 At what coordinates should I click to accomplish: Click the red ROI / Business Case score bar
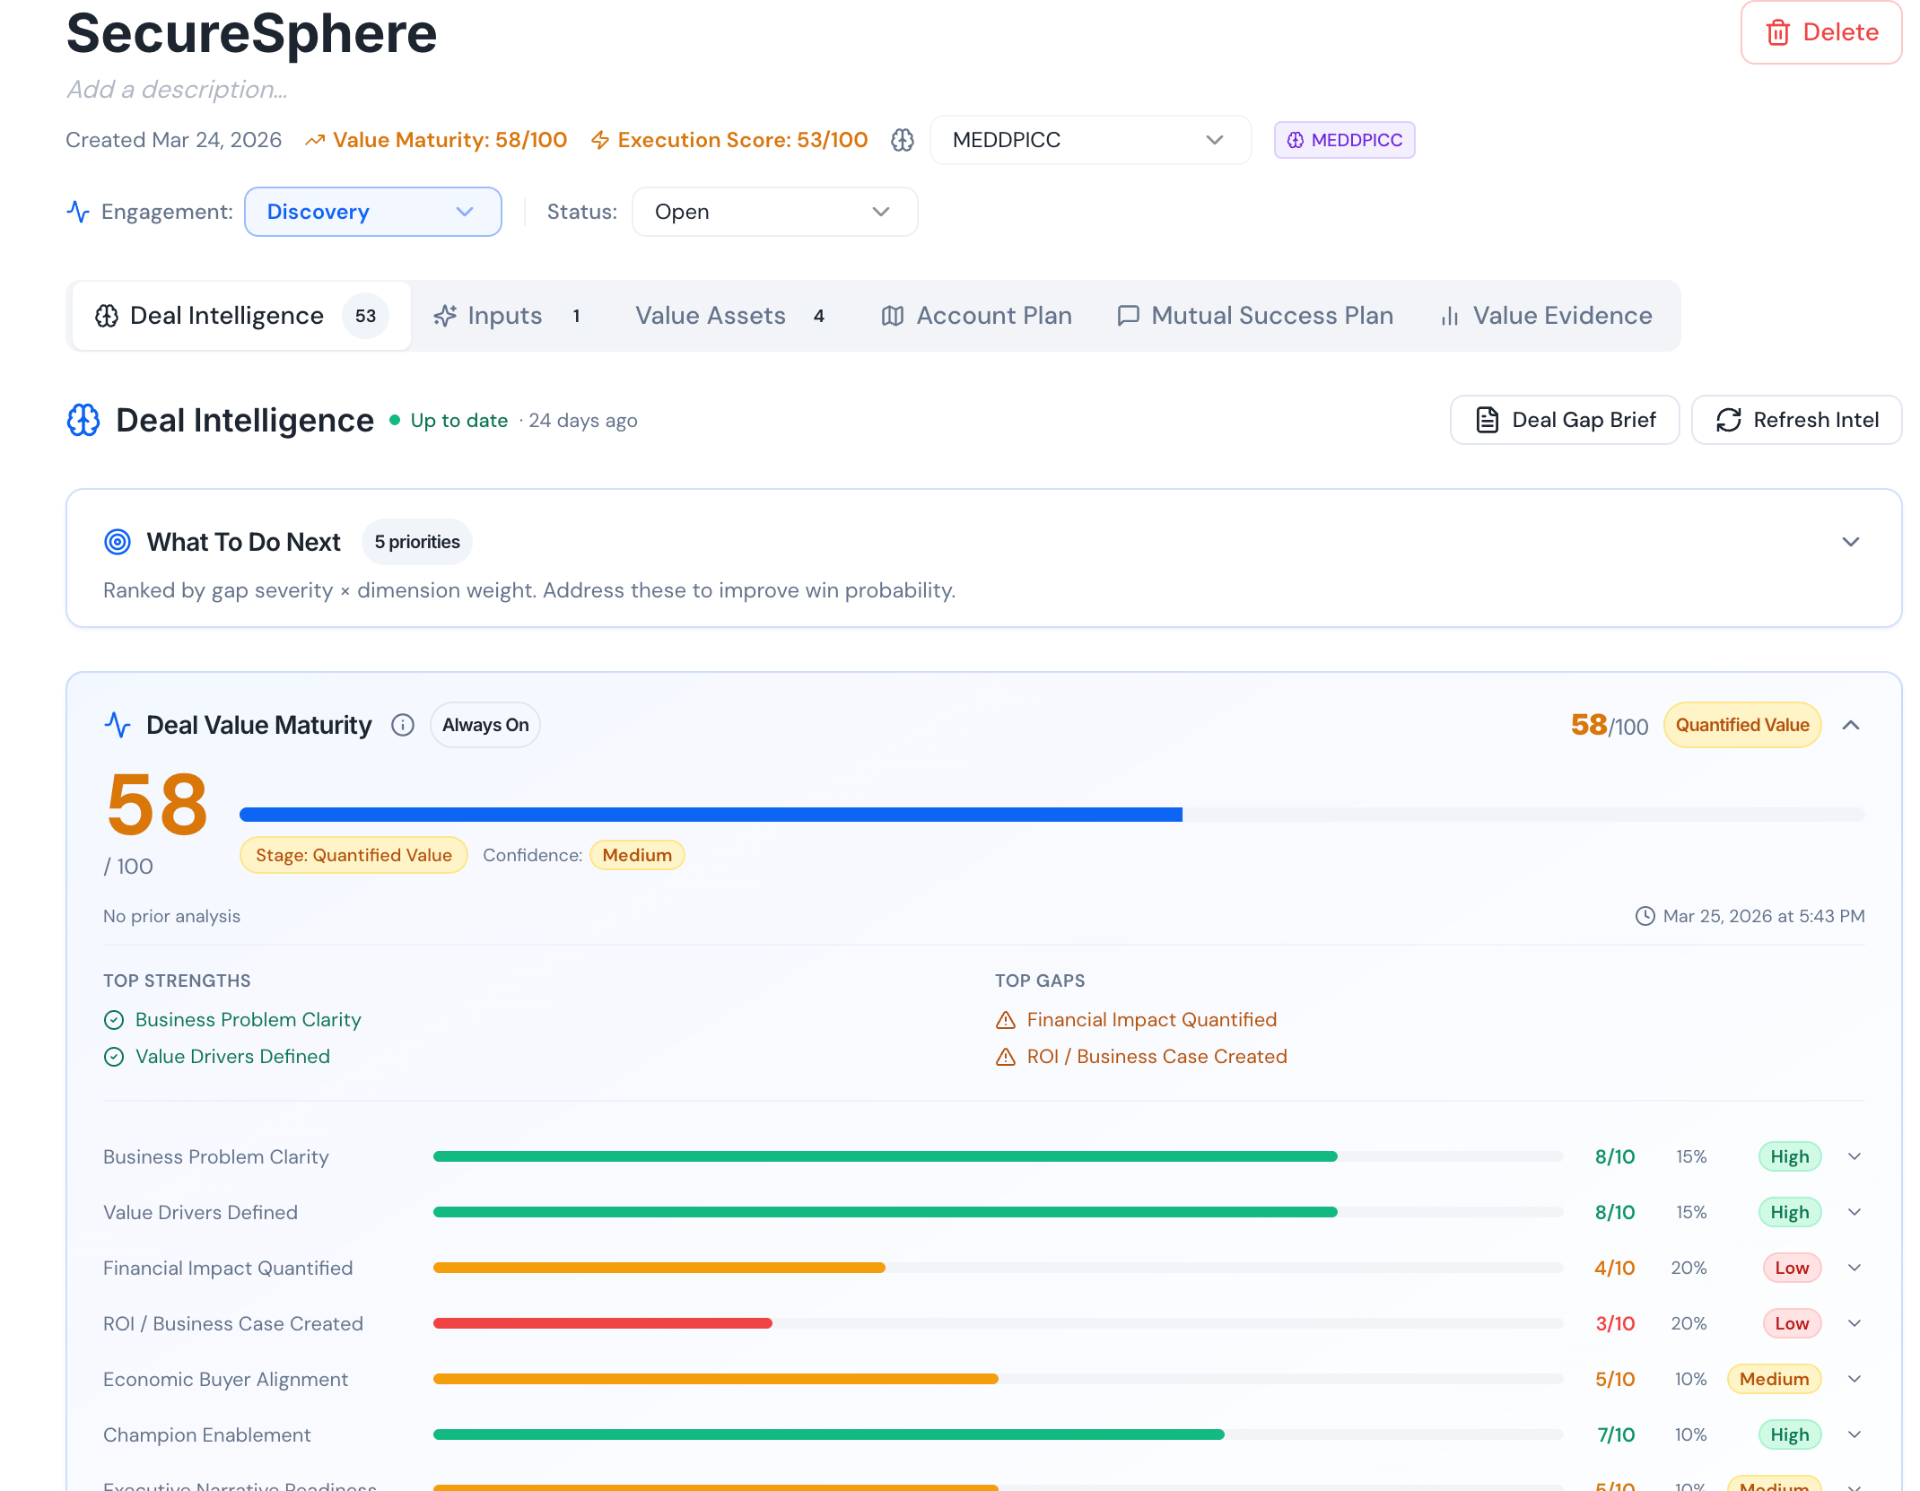point(602,1323)
